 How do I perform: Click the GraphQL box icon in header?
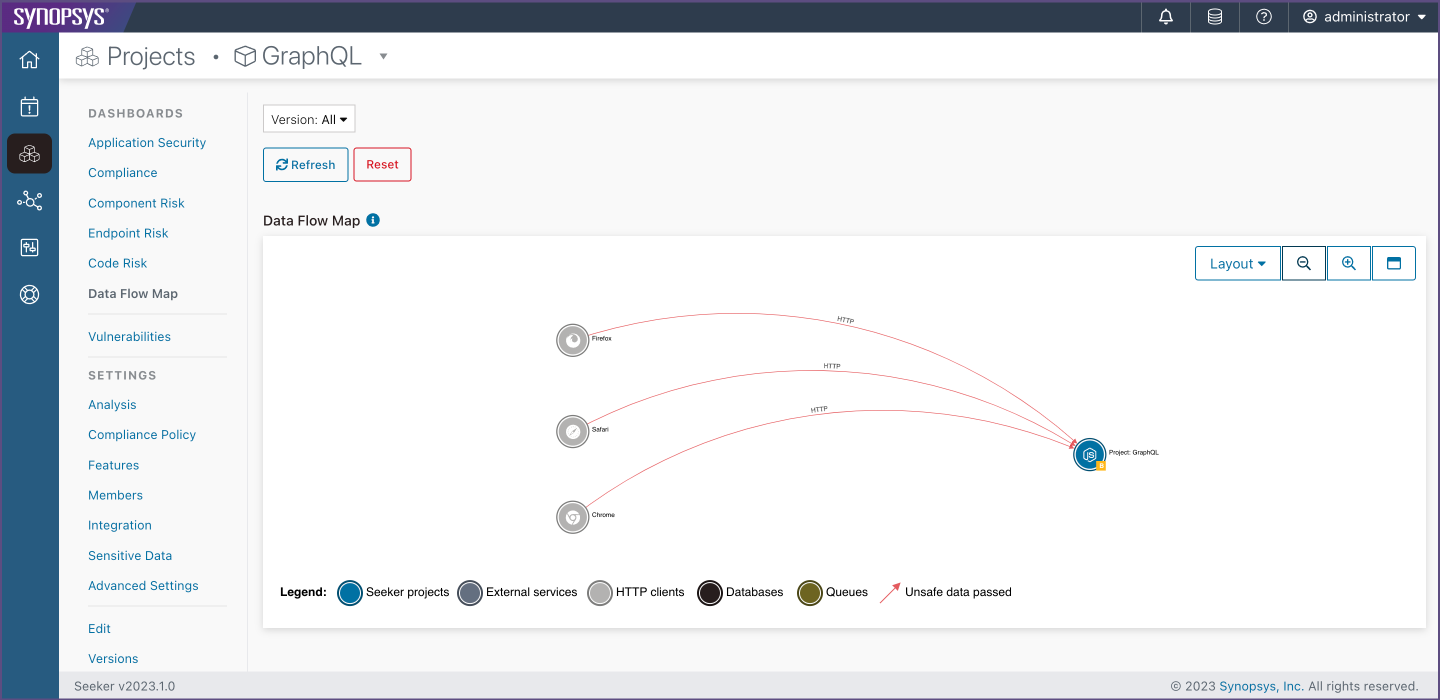(x=245, y=57)
